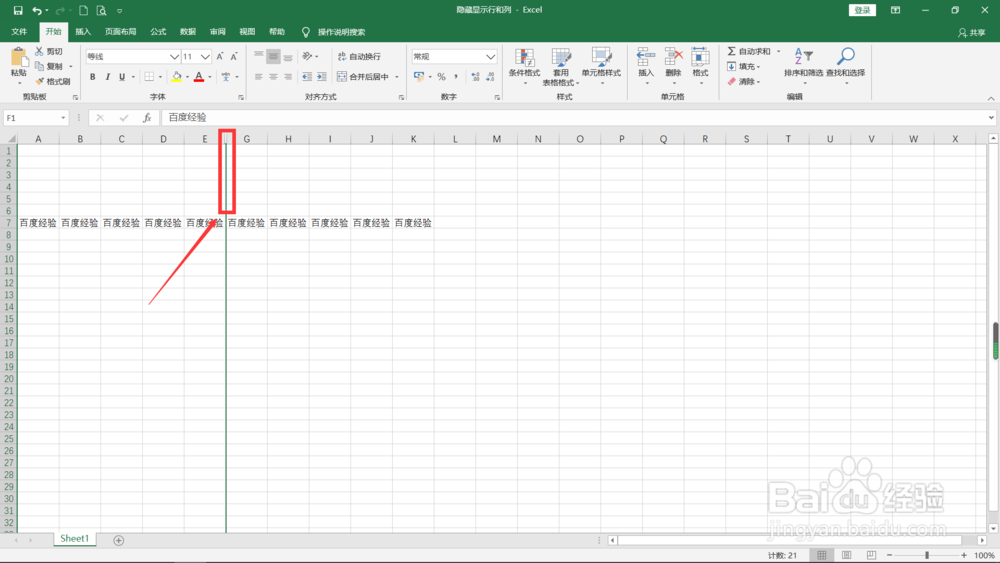Click the Tell Me search box (操作说明搜索)

pyautogui.click(x=334, y=32)
